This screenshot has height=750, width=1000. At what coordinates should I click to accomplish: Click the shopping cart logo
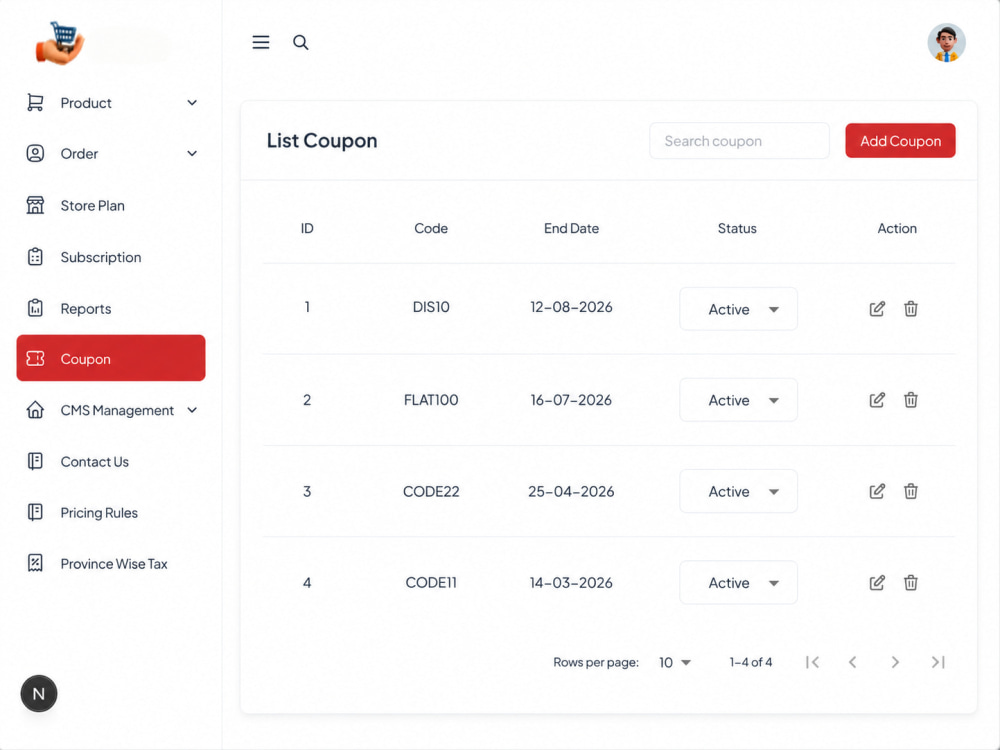60,43
